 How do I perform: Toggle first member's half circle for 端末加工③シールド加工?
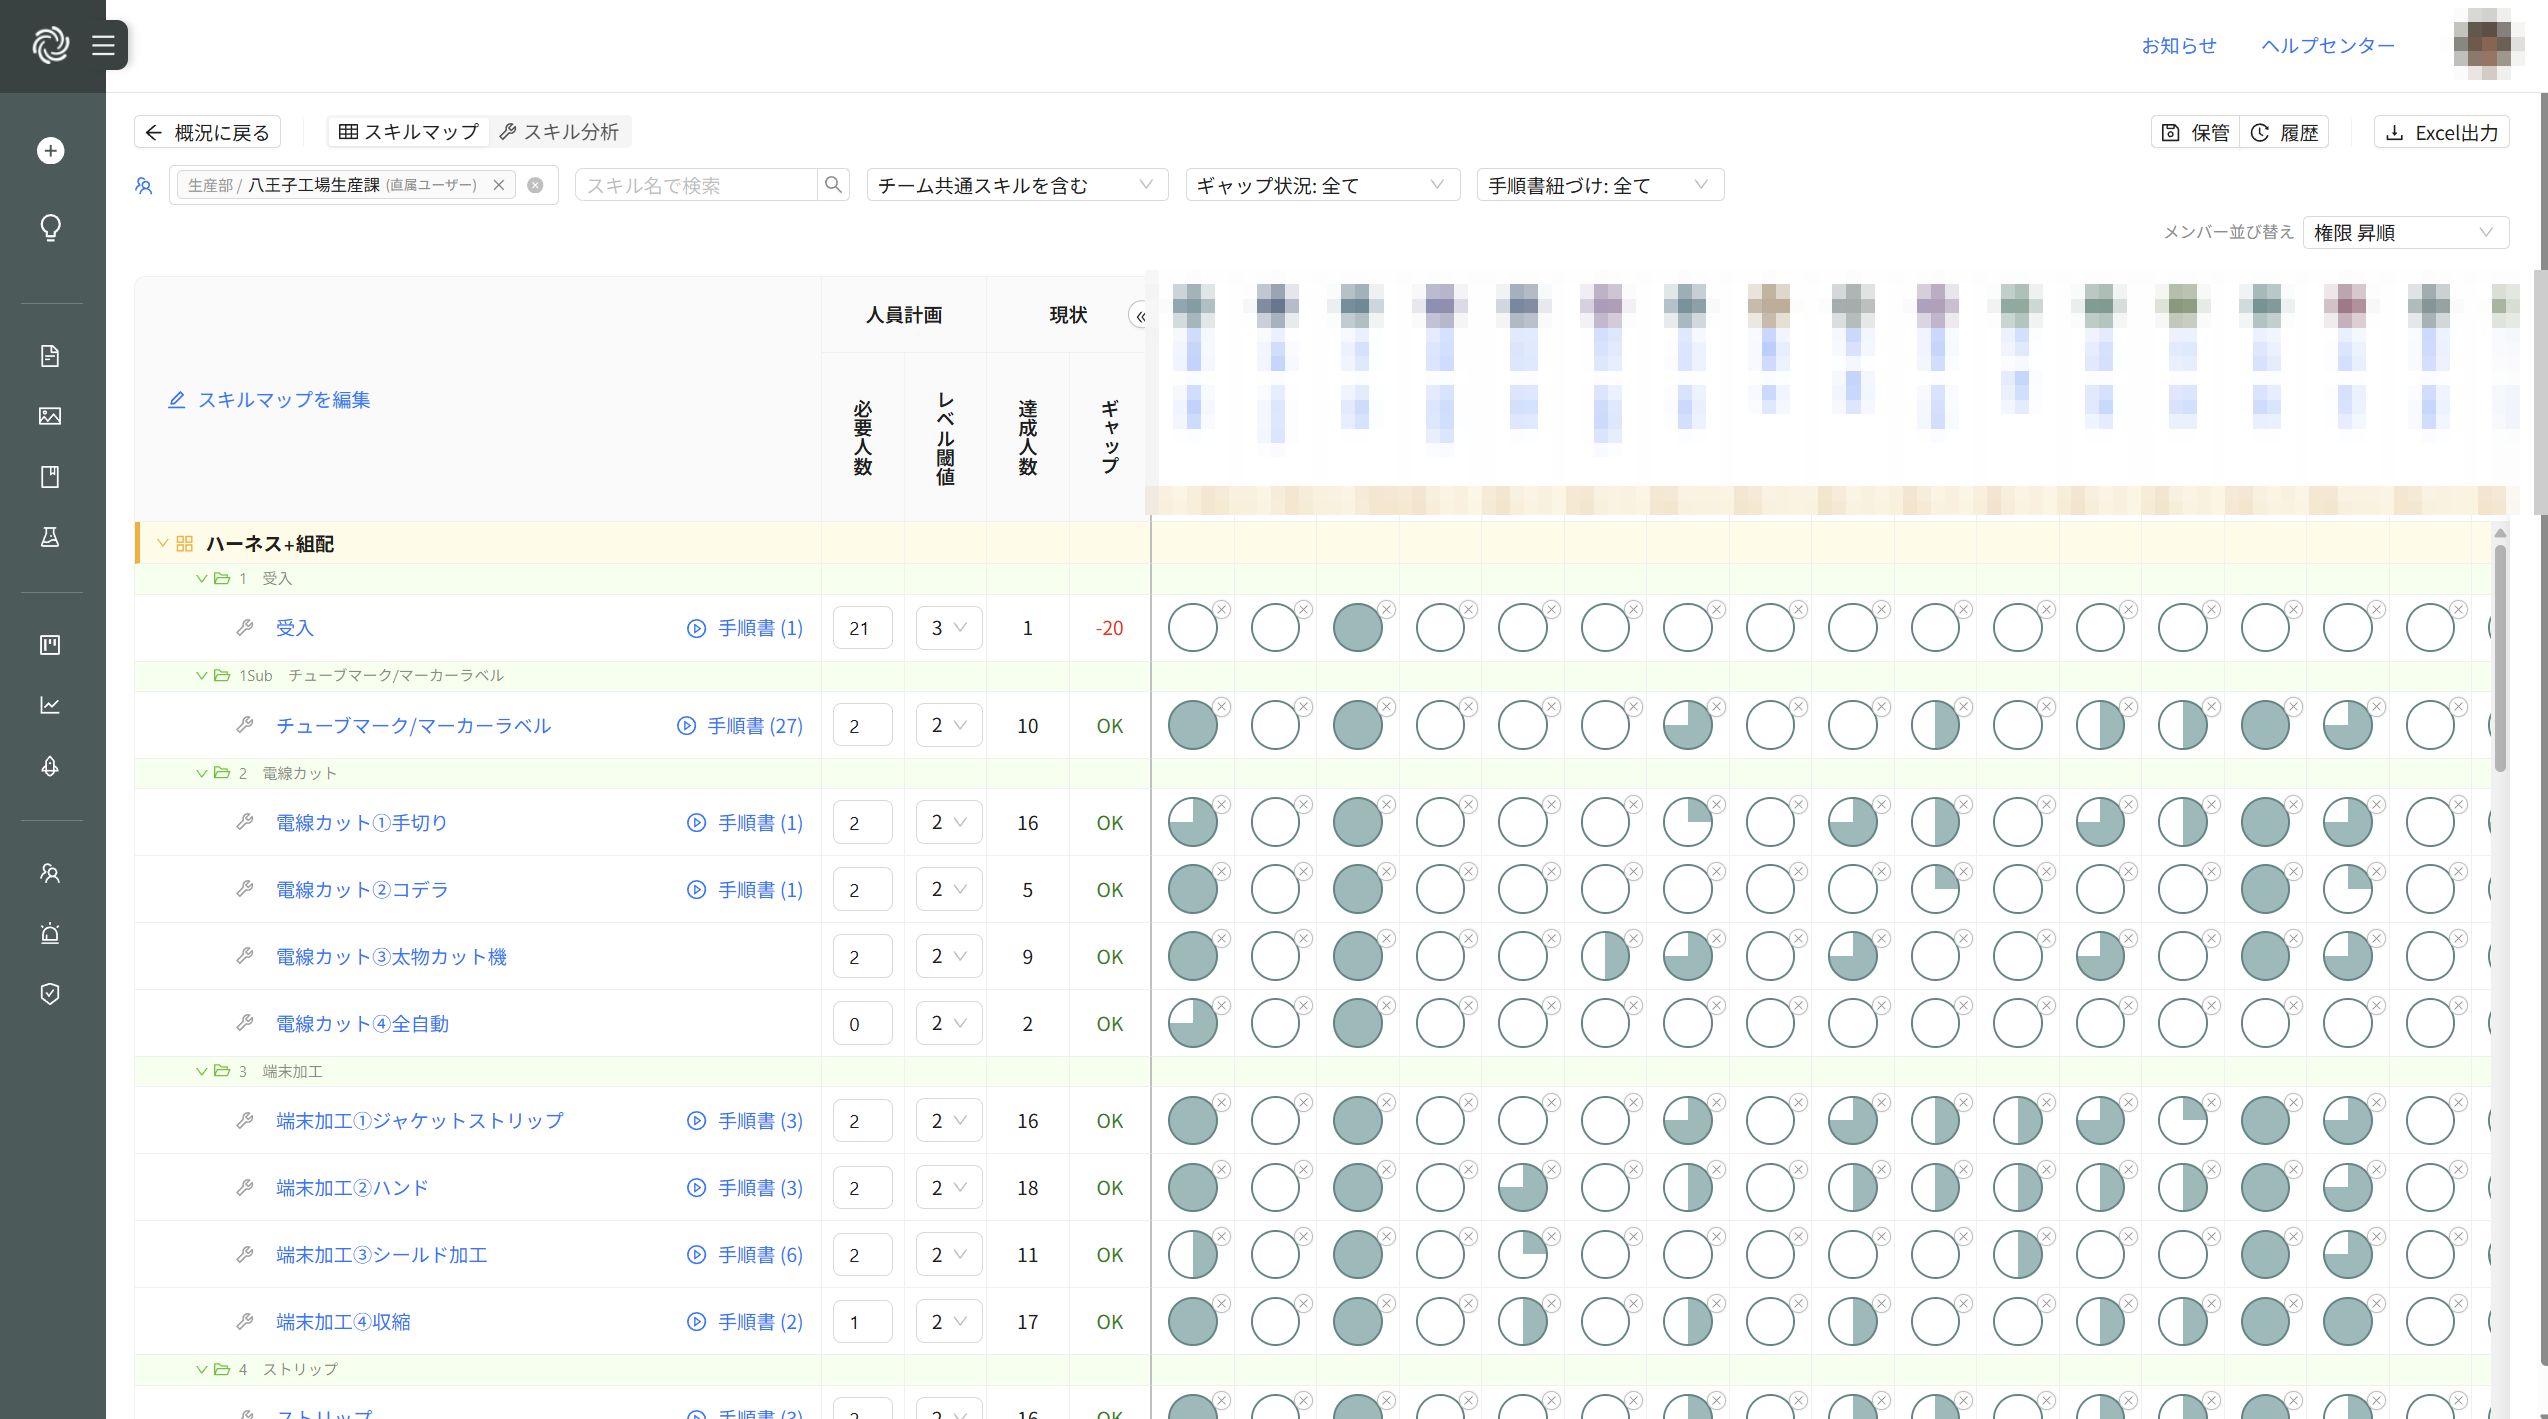(1193, 1254)
